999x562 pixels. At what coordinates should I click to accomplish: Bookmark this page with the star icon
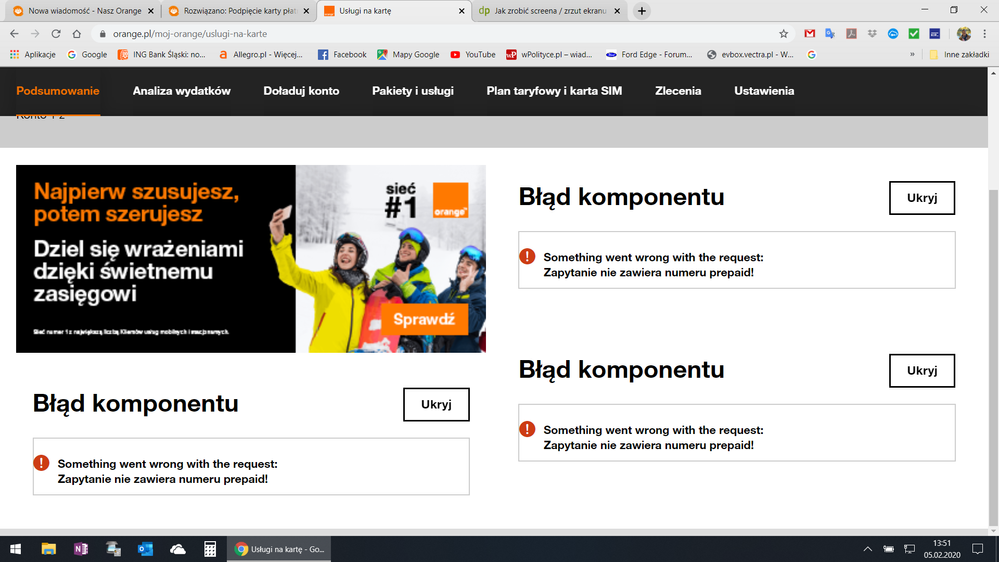783,34
